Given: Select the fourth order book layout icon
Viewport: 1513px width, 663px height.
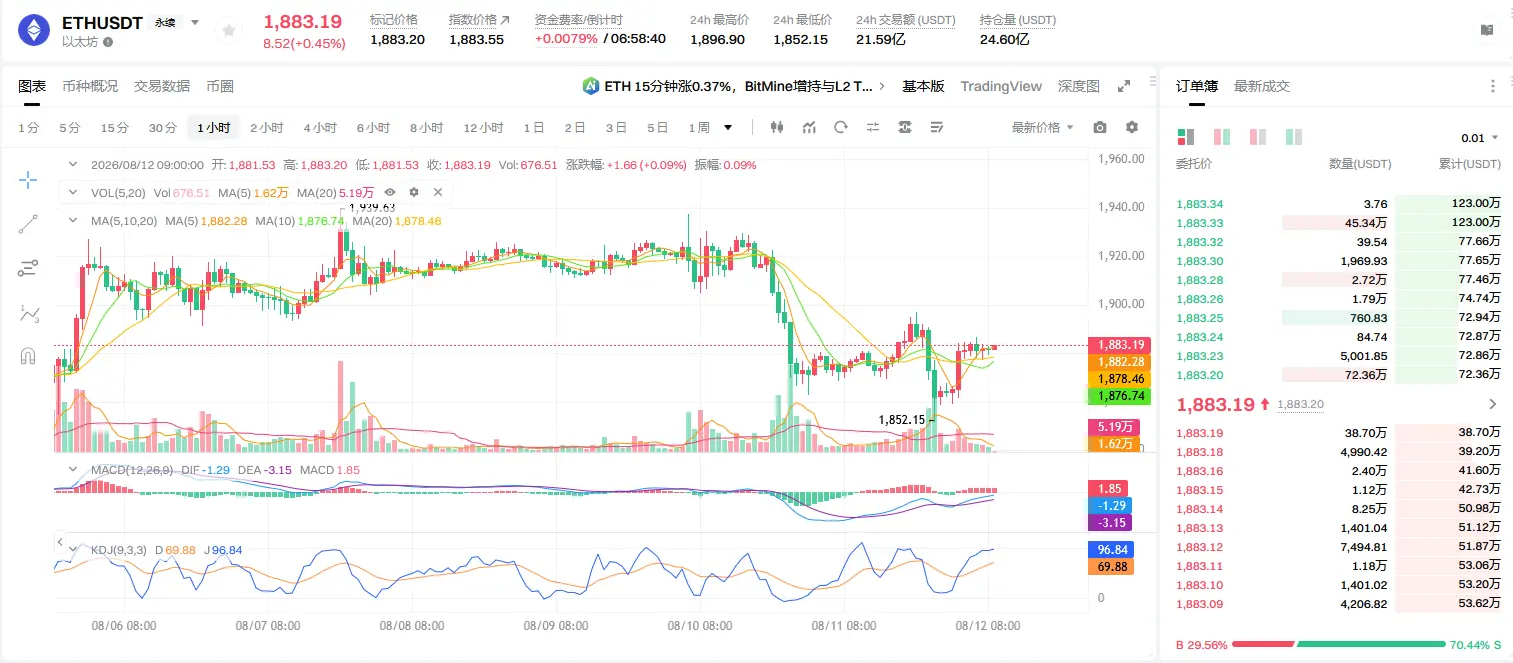Looking at the screenshot, I should pos(1294,137).
